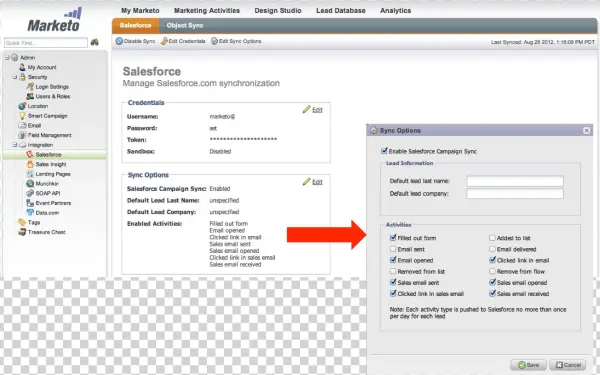Click the Marketo logo
Screen dimensions: 600x375
pyautogui.click(x=55, y=20)
